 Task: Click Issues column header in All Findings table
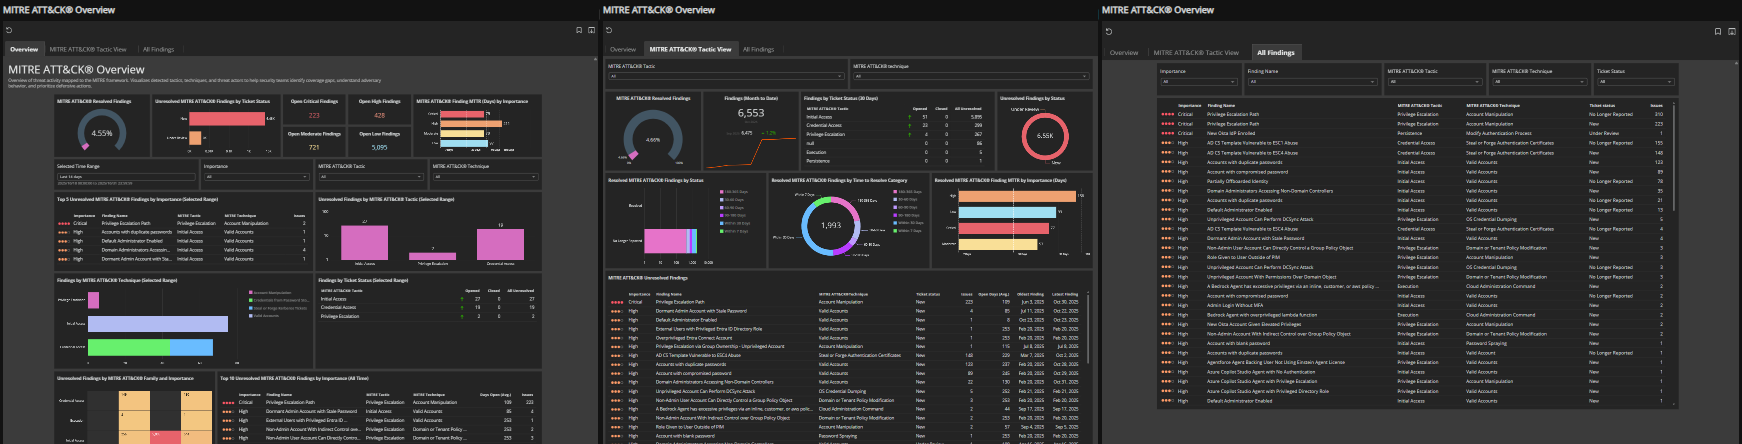coord(1657,105)
